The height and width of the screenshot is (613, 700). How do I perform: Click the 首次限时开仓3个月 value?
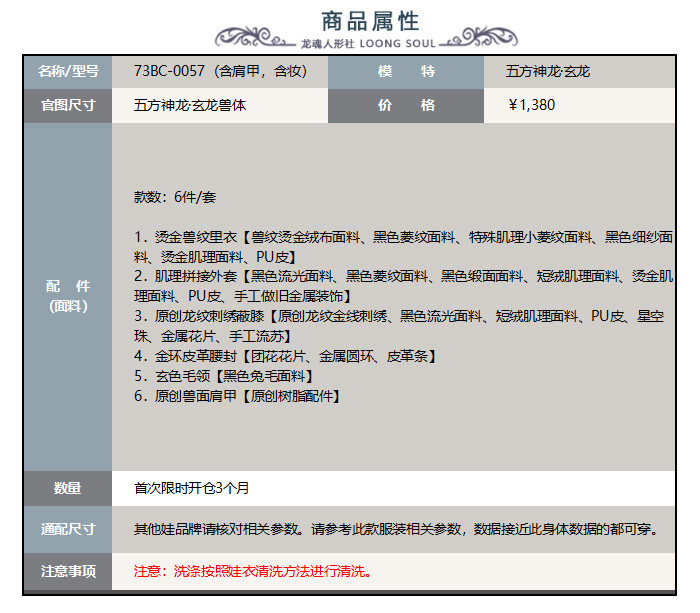tap(192, 488)
